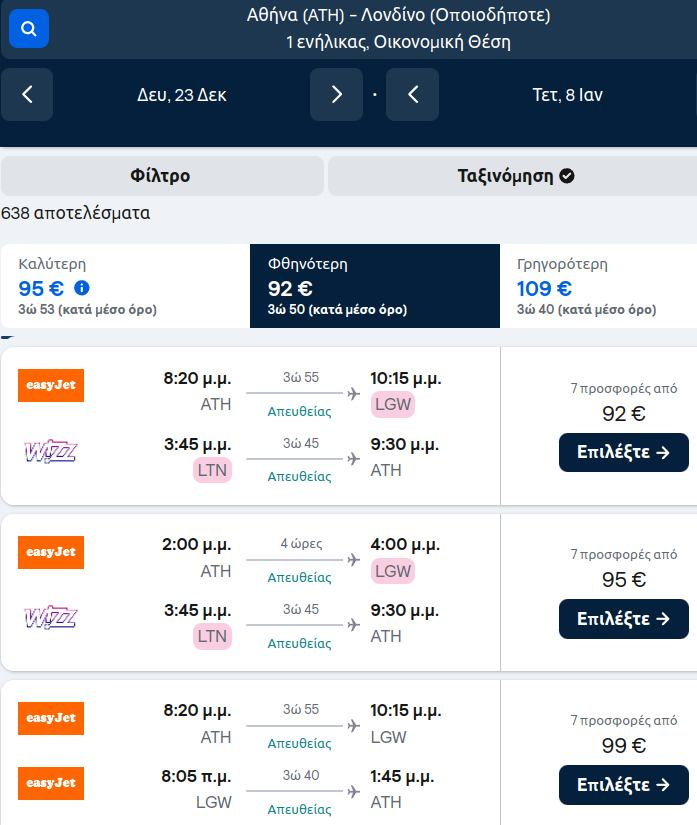
Task: Open the Φίλτρο filter panel
Action: pos(162,176)
